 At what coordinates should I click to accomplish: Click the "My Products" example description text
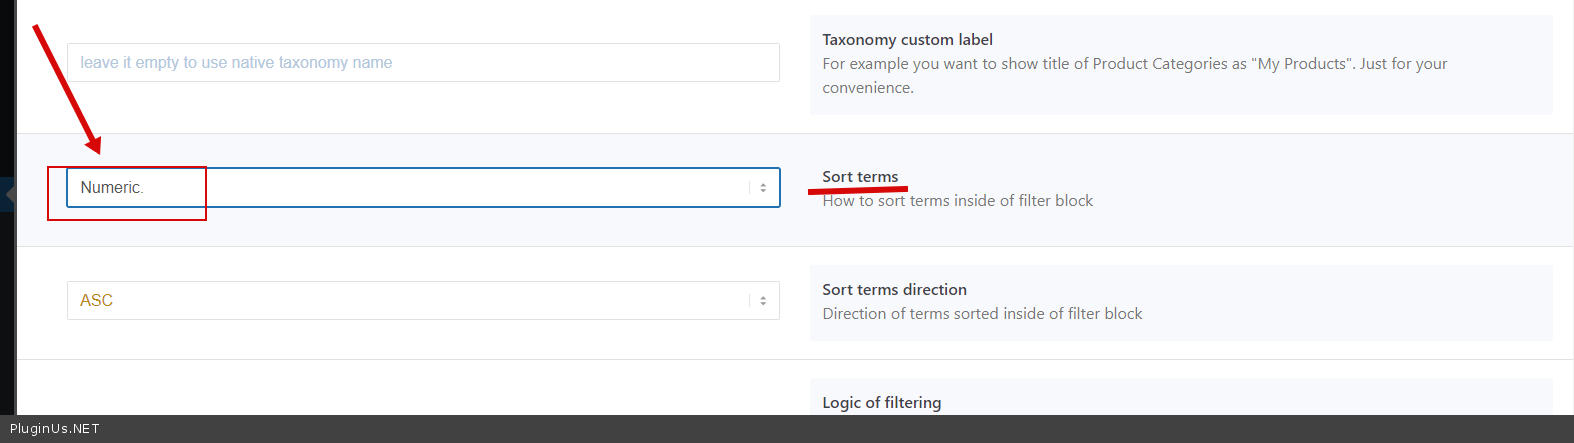1134,64
